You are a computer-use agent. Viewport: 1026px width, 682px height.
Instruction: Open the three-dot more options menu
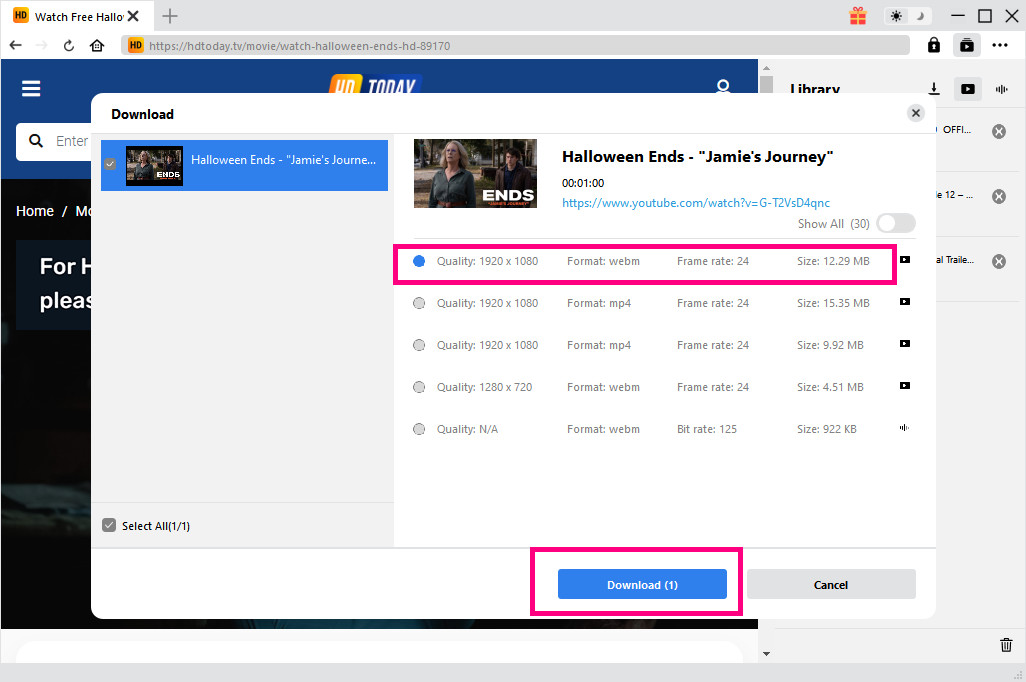point(1000,45)
